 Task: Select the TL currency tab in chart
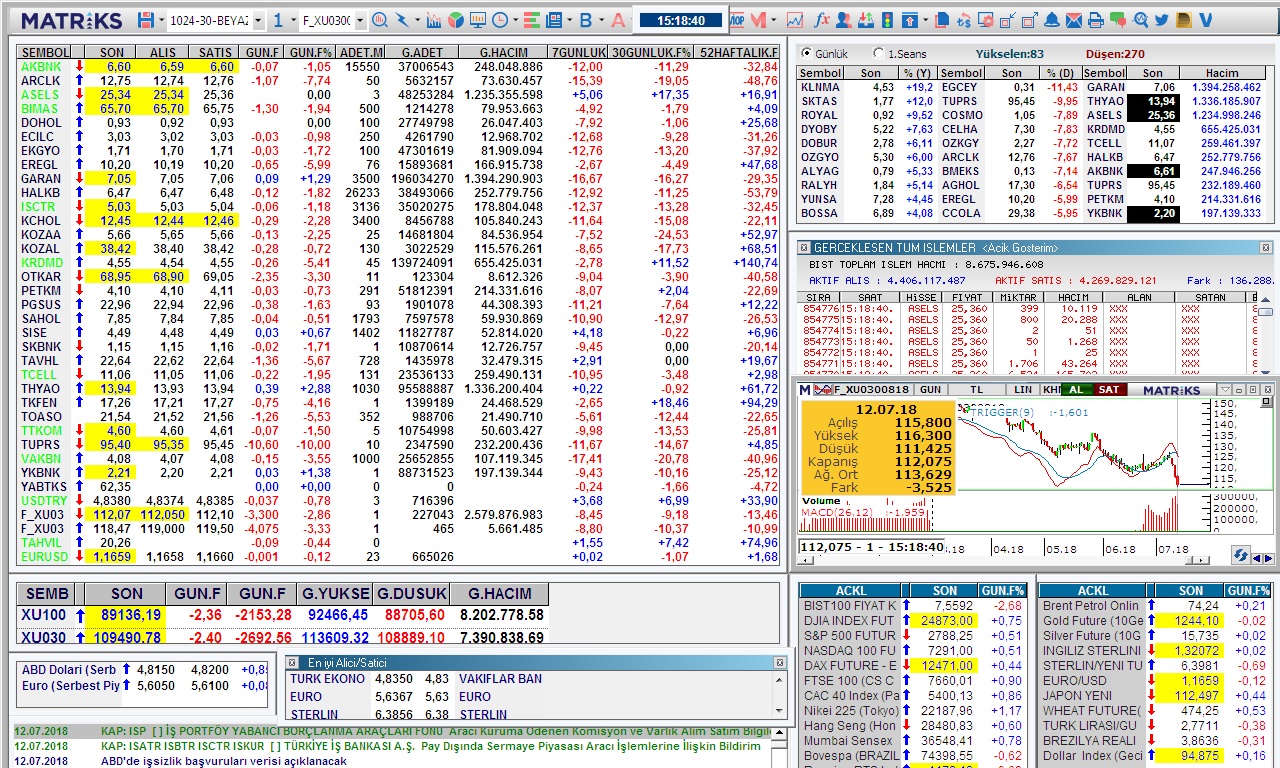tap(976, 389)
